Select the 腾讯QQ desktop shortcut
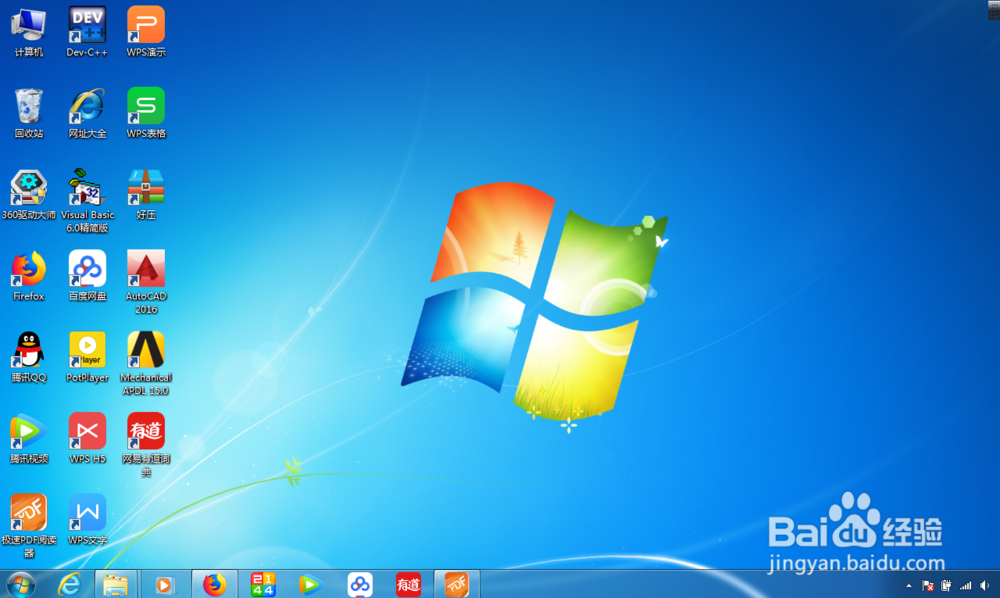This screenshot has height=598, width=1000. (x=29, y=358)
